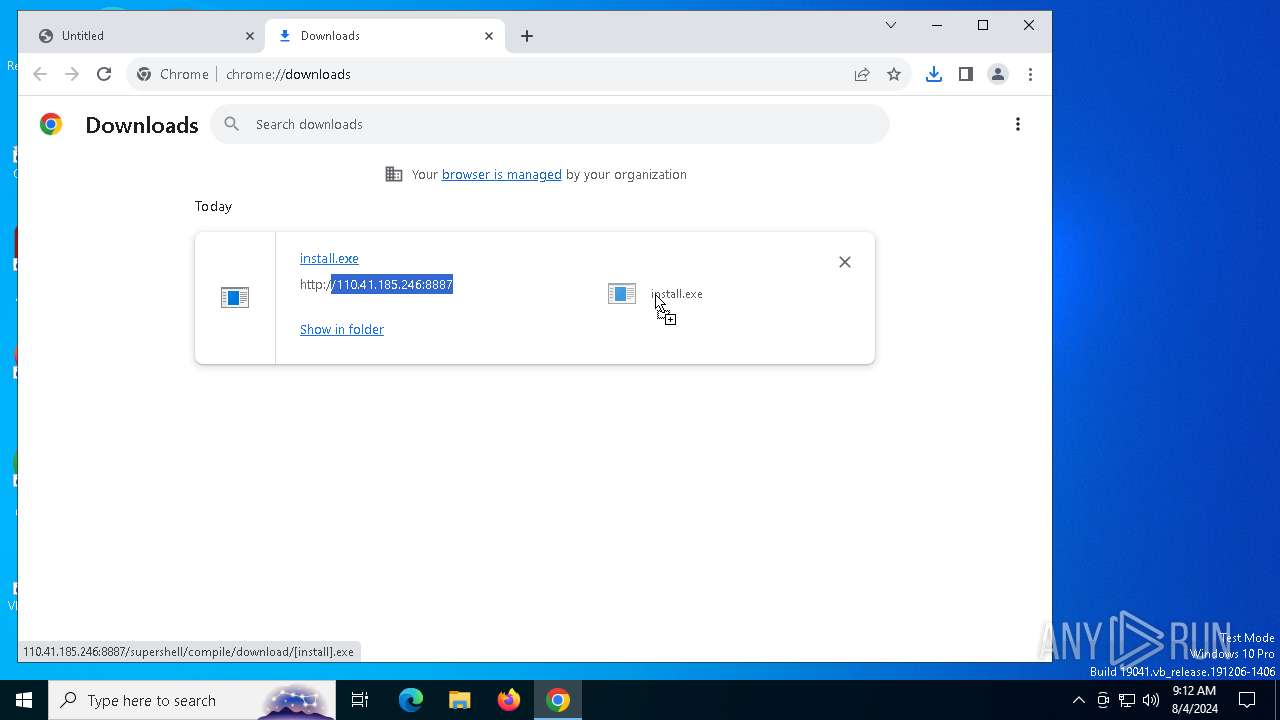Click the Windows taskbar search box
Screen dimensions: 1280x720
click(x=192, y=700)
